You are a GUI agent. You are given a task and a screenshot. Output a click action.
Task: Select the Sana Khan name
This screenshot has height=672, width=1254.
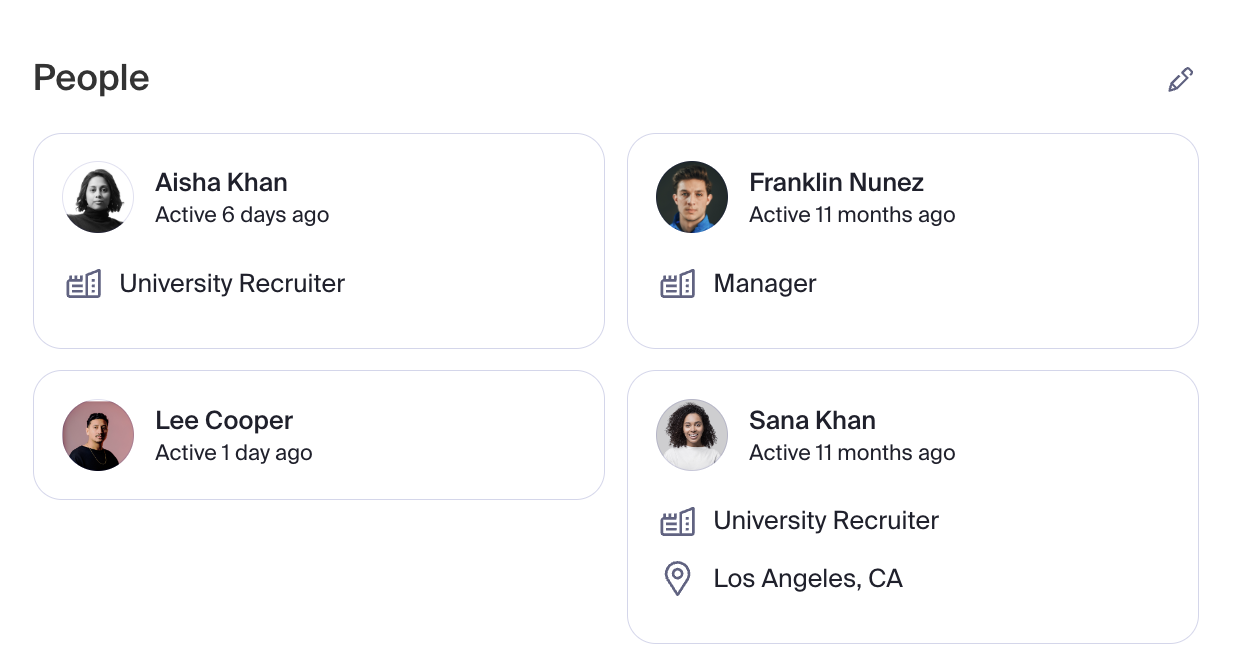tap(812, 421)
